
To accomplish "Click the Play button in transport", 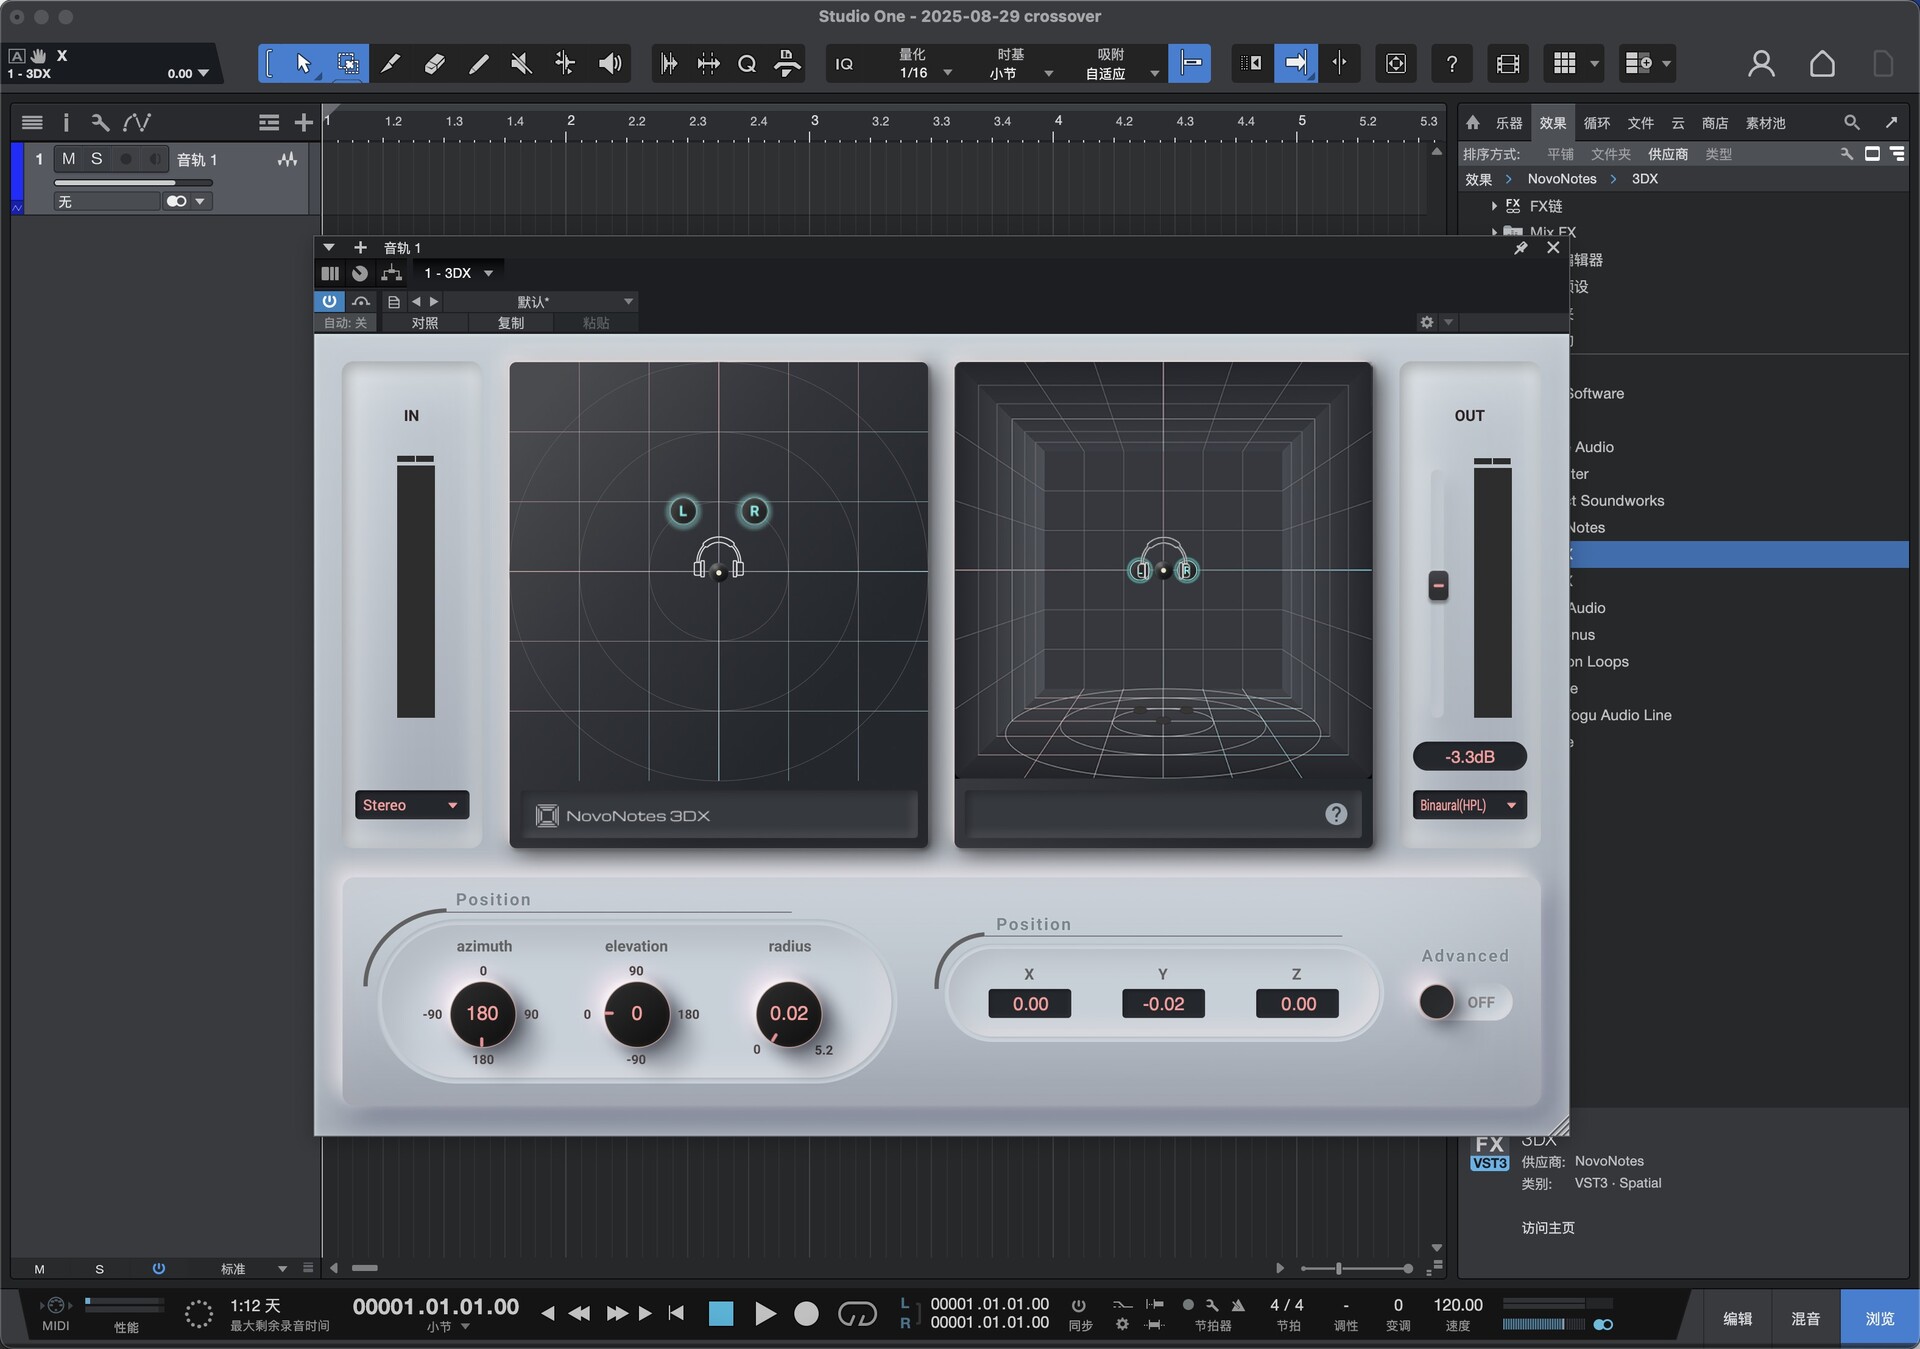I will 765,1313.
